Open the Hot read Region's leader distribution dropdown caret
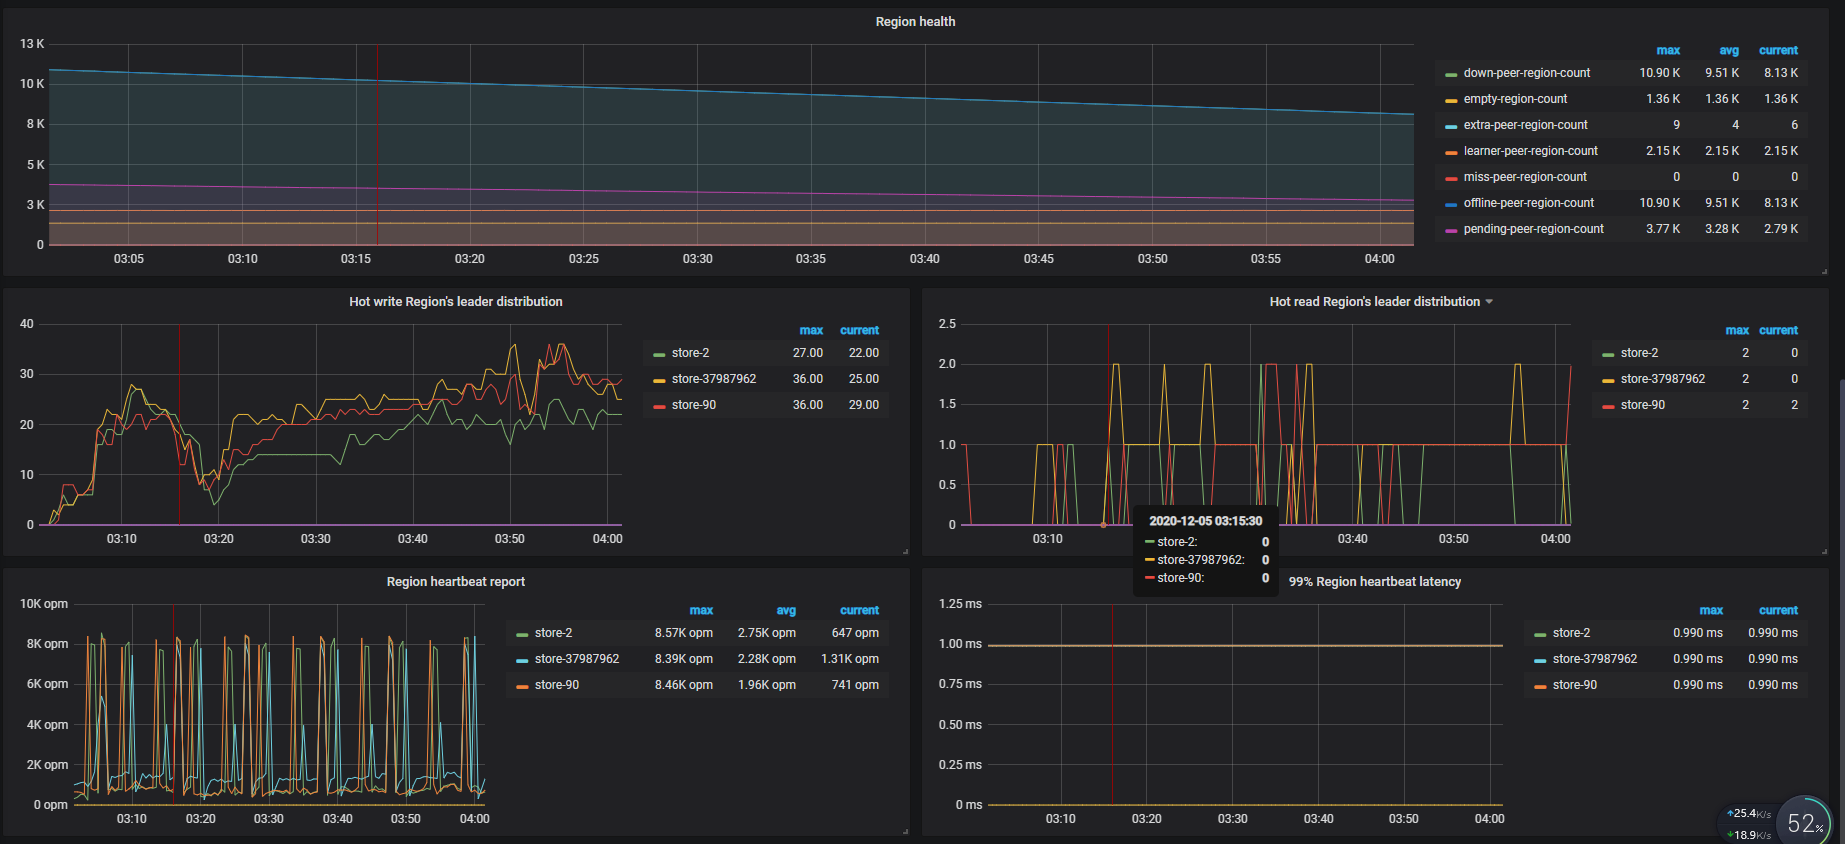 click(x=1489, y=302)
